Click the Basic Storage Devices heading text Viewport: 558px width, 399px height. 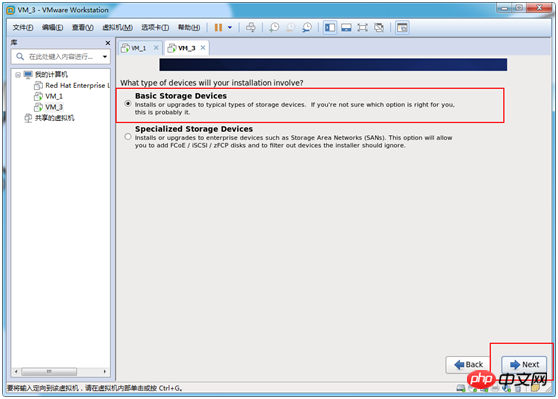pos(181,96)
